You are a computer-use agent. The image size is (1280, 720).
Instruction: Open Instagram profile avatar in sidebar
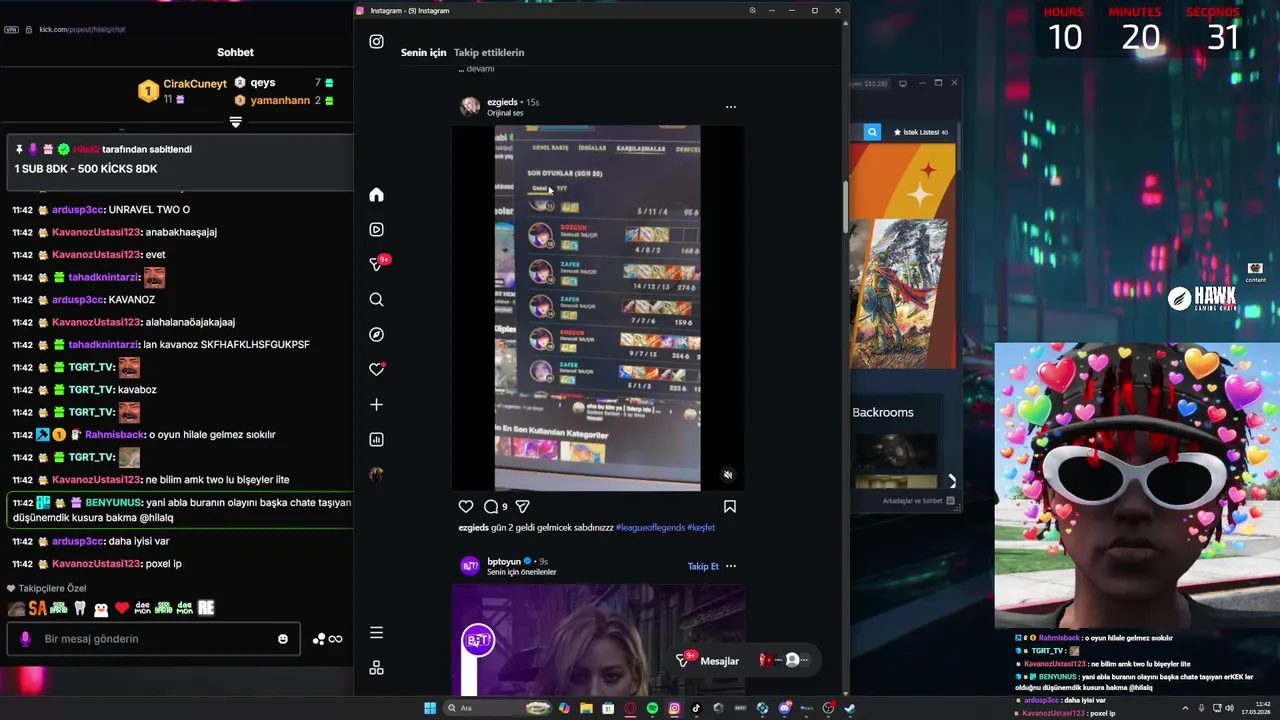(376, 474)
